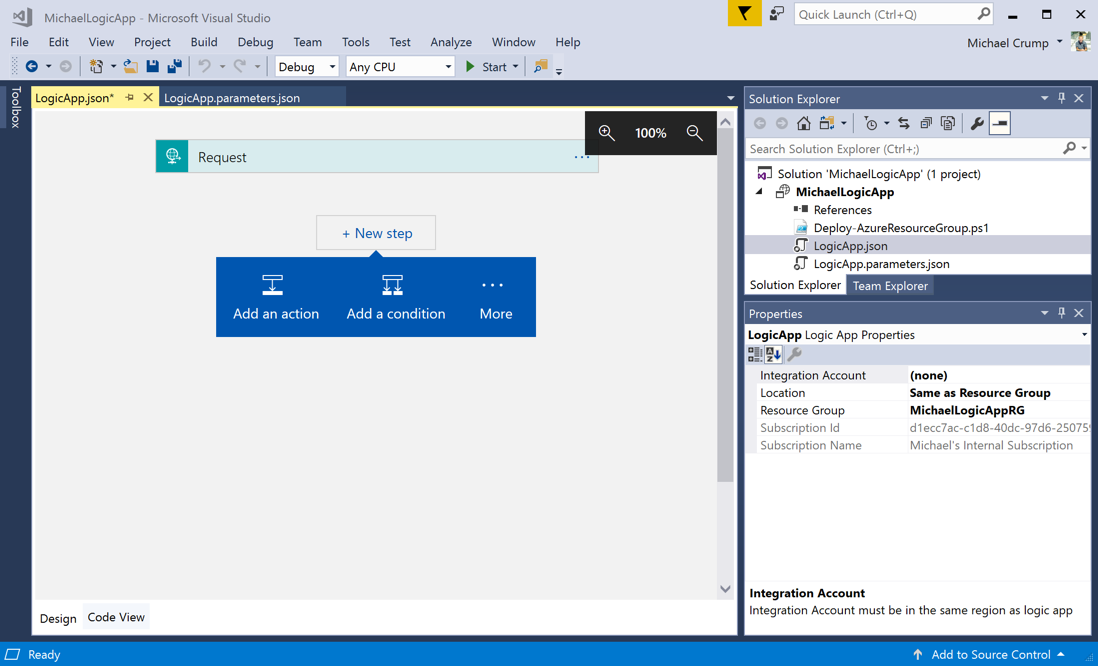The width and height of the screenshot is (1098, 666).
Task: Toggle Preview Selected Items in Solution Explorer
Action: pos(1000,124)
